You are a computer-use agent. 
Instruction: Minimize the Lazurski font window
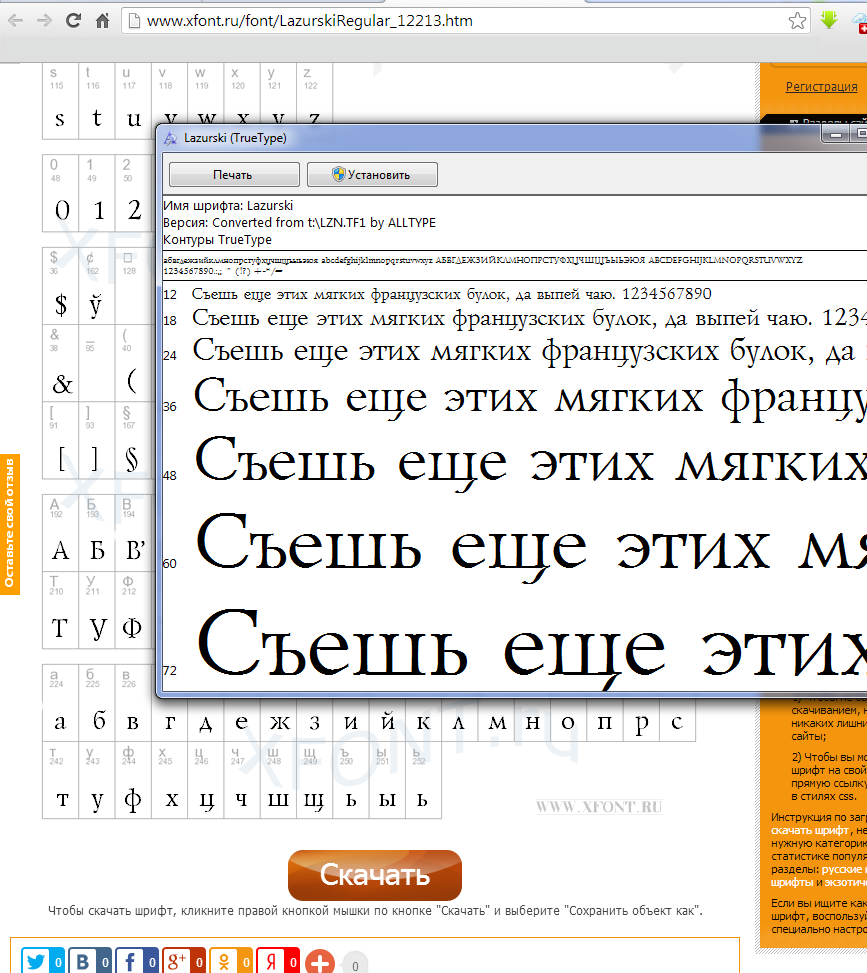coord(835,133)
